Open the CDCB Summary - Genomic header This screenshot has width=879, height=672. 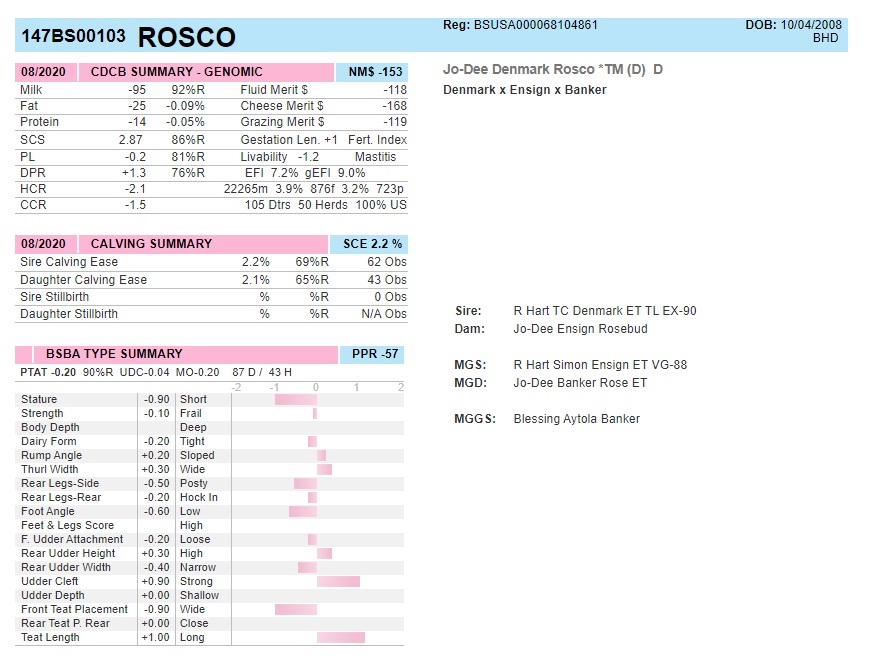coord(176,72)
